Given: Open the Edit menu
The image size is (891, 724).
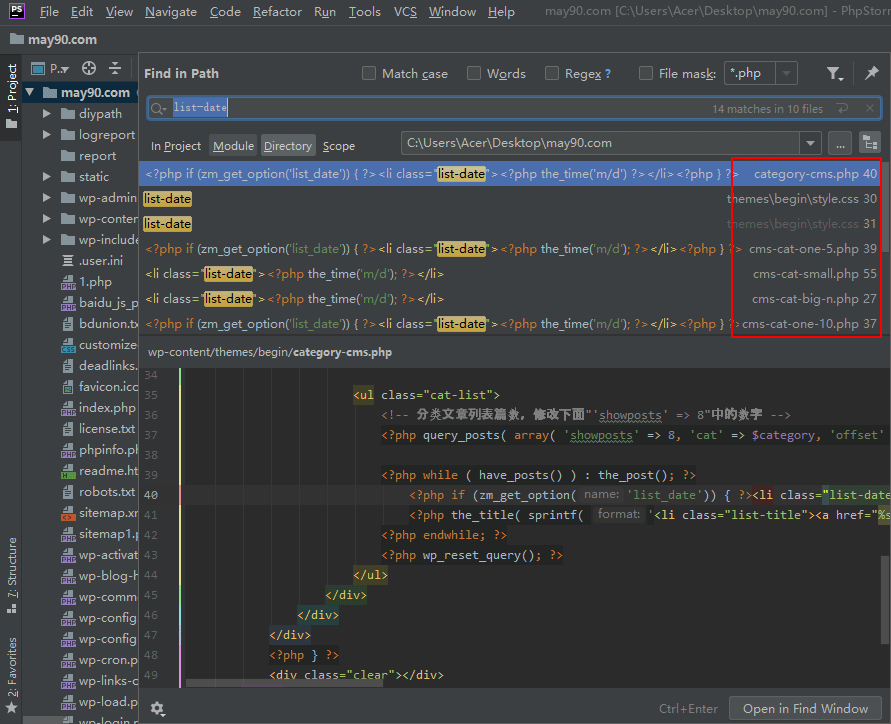Looking at the screenshot, I should tap(82, 11).
